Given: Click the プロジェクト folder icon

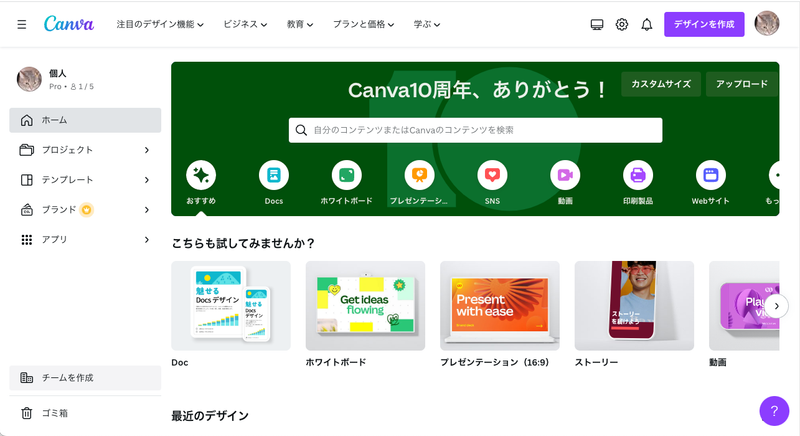Looking at the screenshot, I should pos(27,150).
